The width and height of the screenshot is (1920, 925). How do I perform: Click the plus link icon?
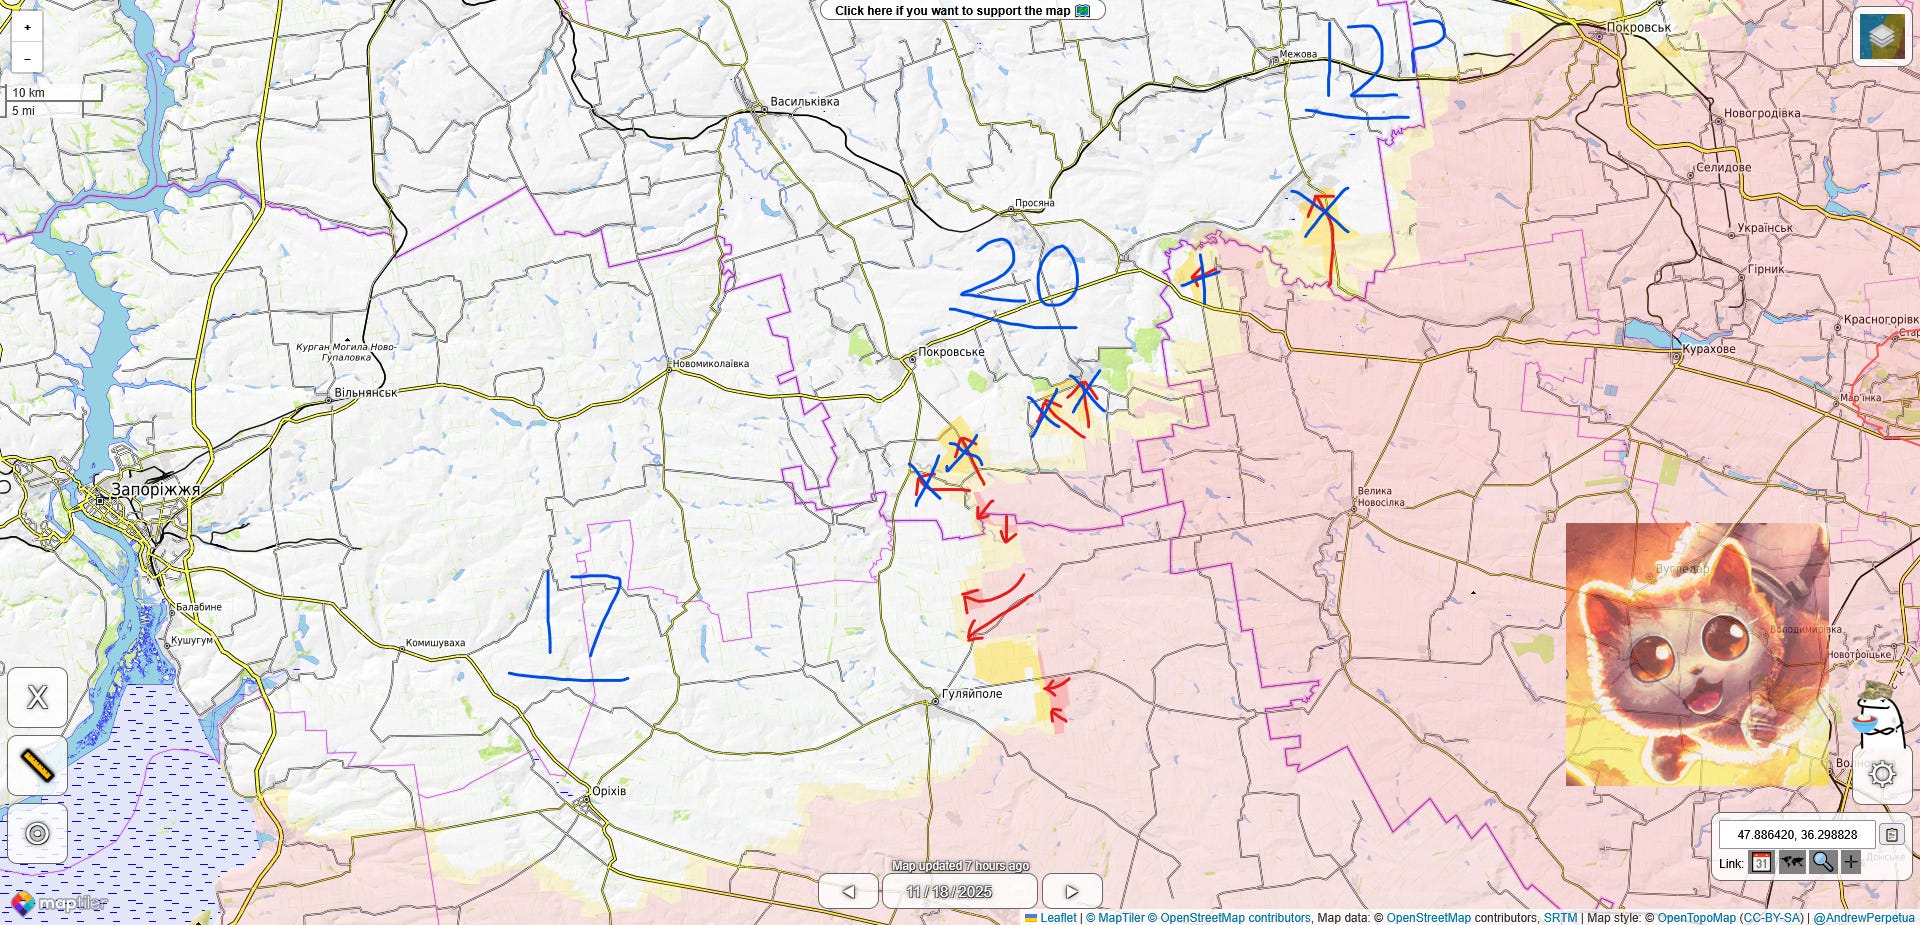[x=1851, y=862]
